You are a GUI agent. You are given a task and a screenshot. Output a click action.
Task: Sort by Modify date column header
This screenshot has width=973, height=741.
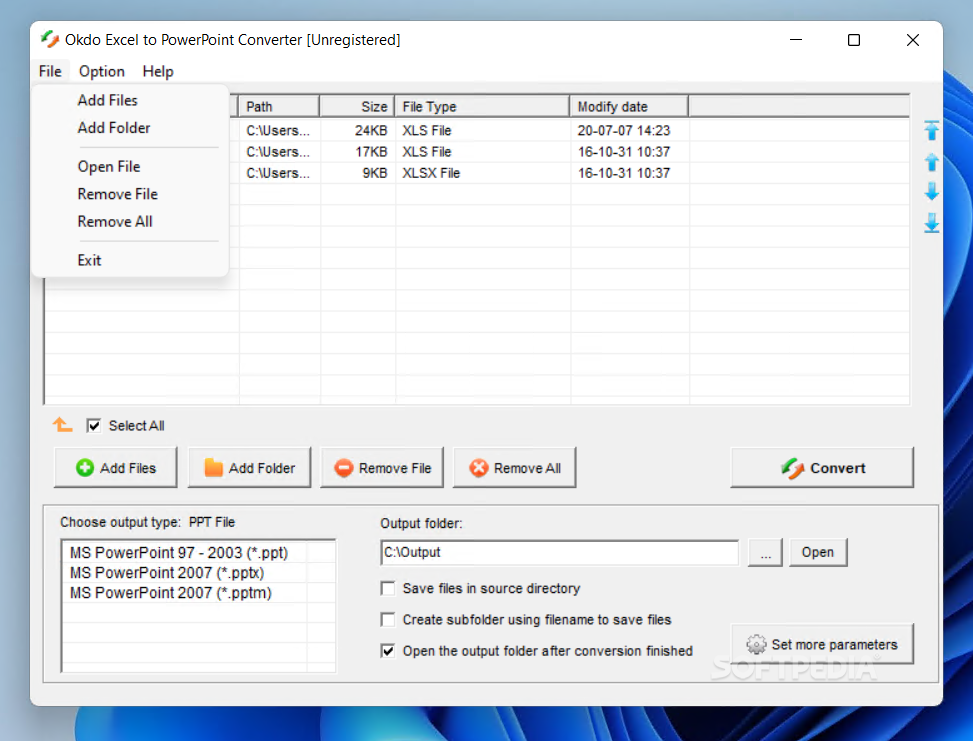coord(629,107)
